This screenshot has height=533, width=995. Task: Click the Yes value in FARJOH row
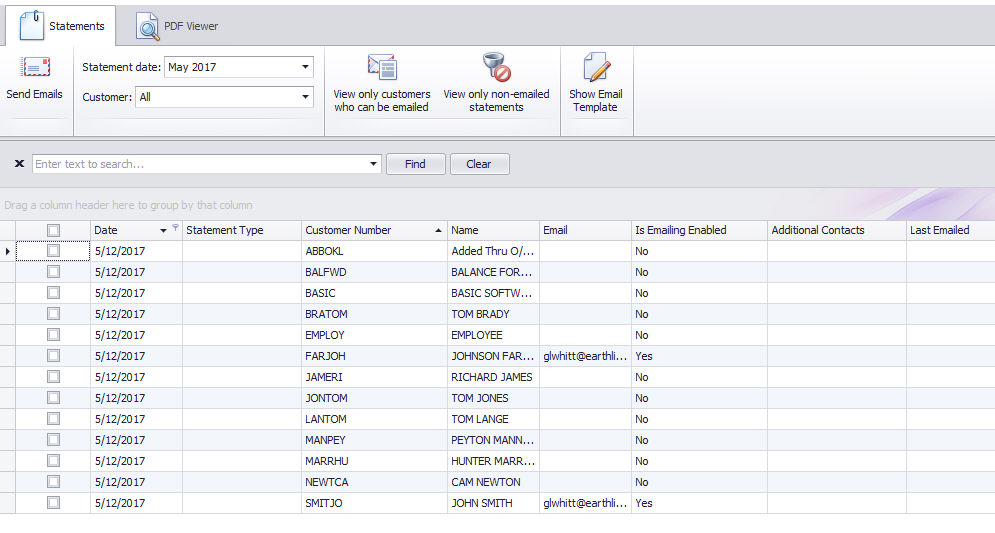coord(644,356)
